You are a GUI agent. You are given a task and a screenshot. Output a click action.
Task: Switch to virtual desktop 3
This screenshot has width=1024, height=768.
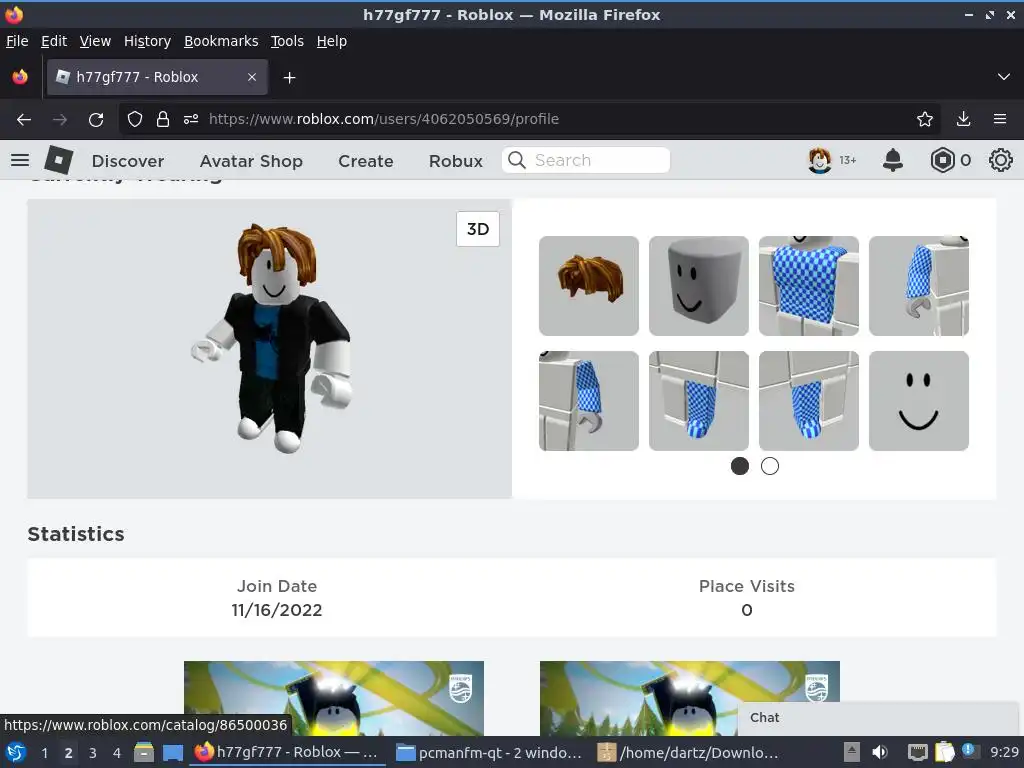pyautogui.click(x=93, y=753)
